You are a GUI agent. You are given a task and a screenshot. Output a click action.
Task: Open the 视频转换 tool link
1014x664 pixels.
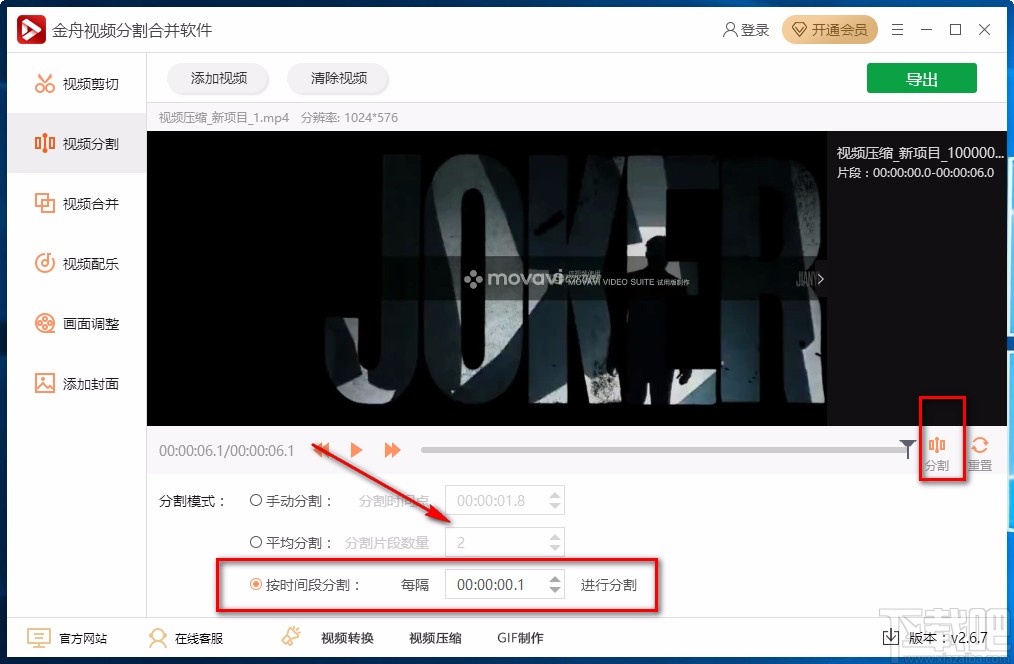(x=347, y=638)
